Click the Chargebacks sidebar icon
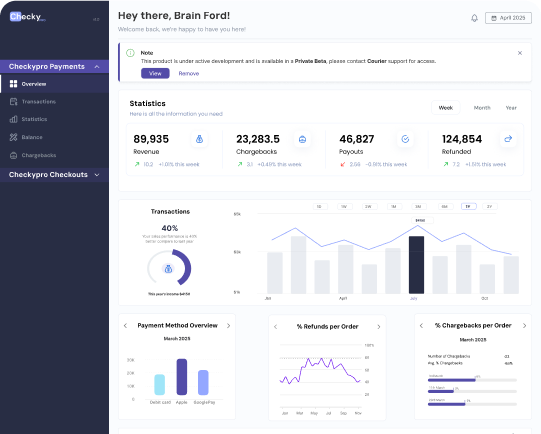Image resolution: width=541 pixels, height=434 pixels. tap(13, 155)
